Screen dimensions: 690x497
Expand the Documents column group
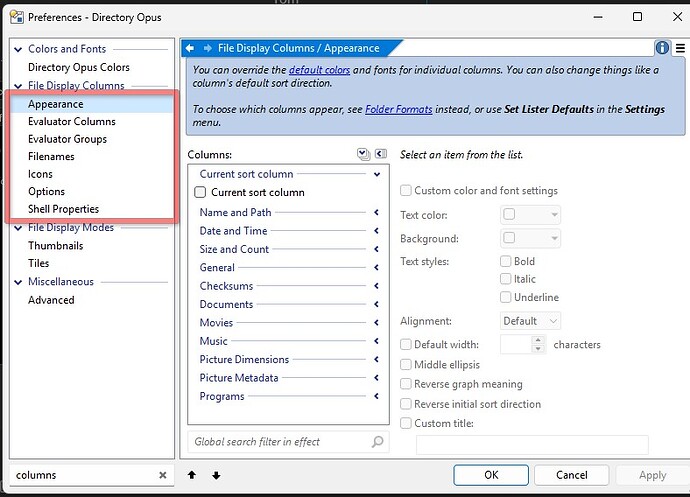(x=377, y=304)
